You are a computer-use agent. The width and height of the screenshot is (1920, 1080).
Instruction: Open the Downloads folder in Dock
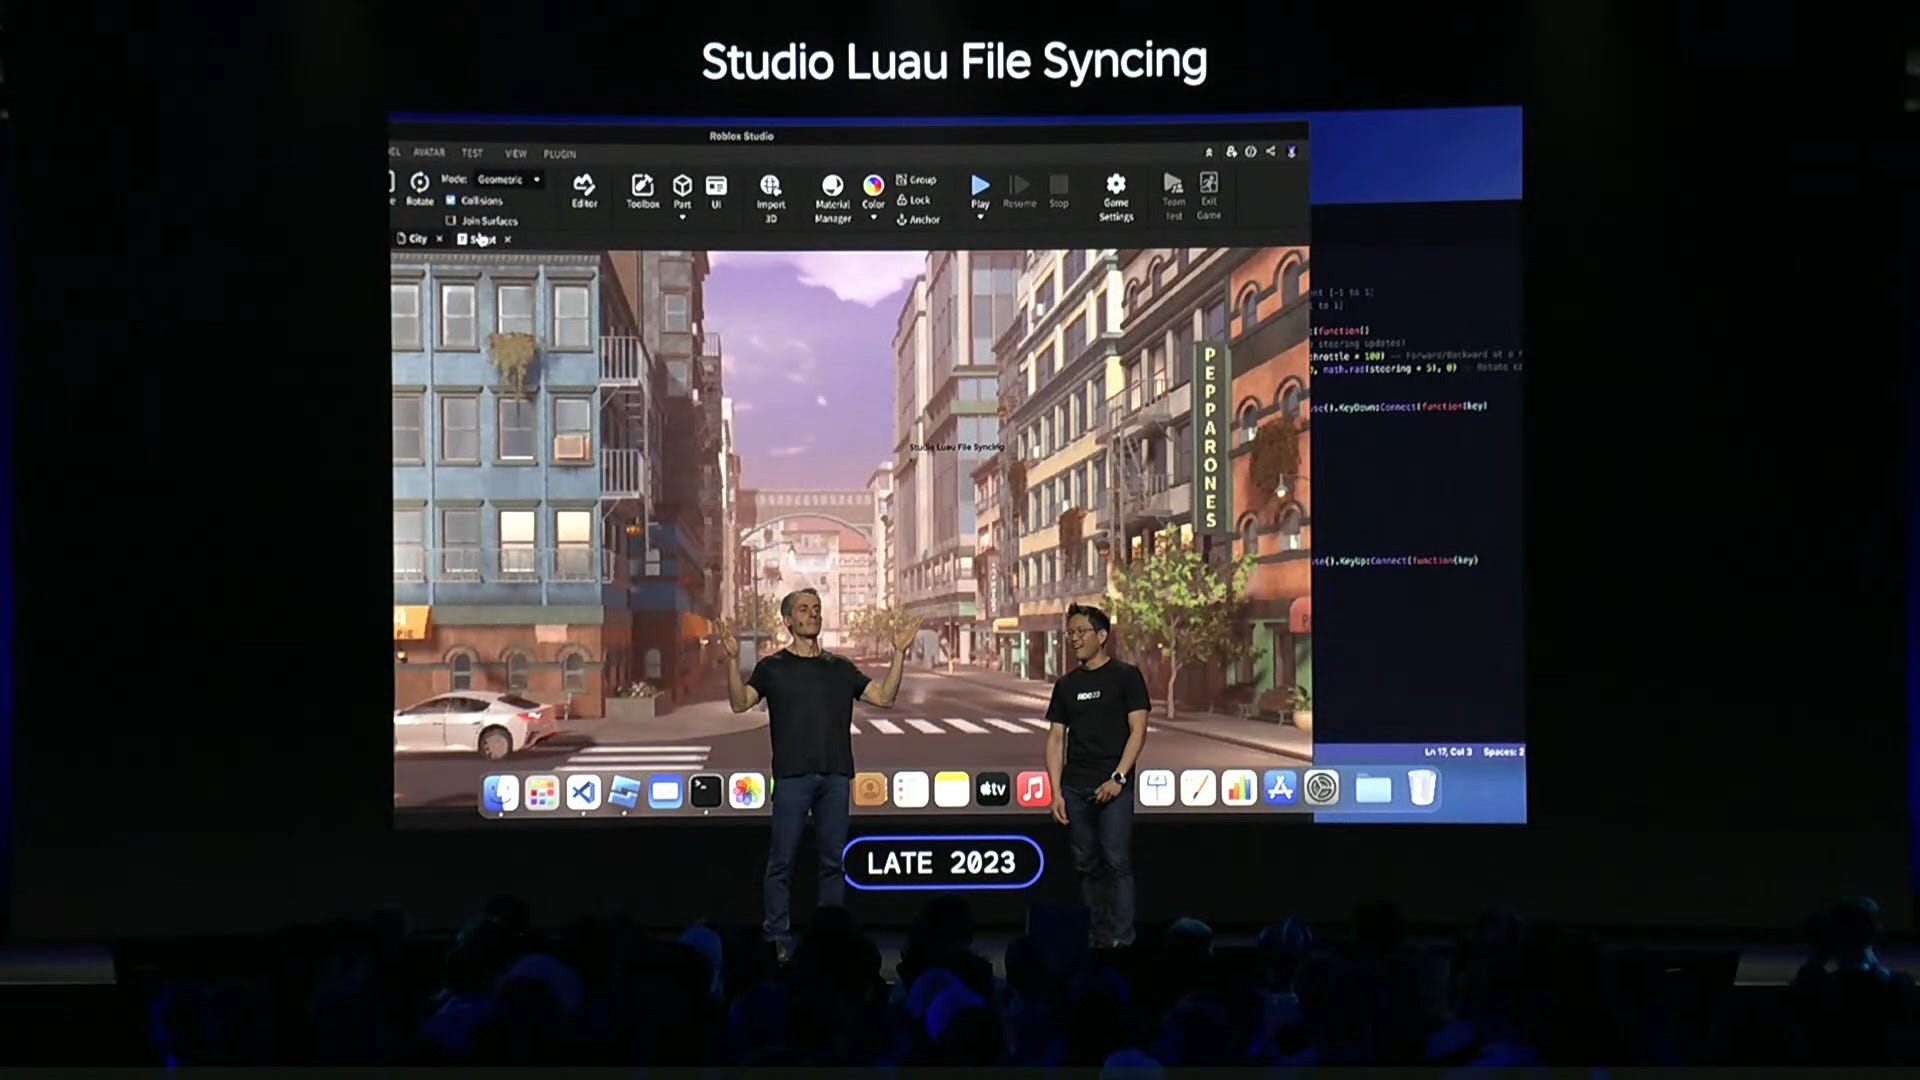pos(1373,789)
